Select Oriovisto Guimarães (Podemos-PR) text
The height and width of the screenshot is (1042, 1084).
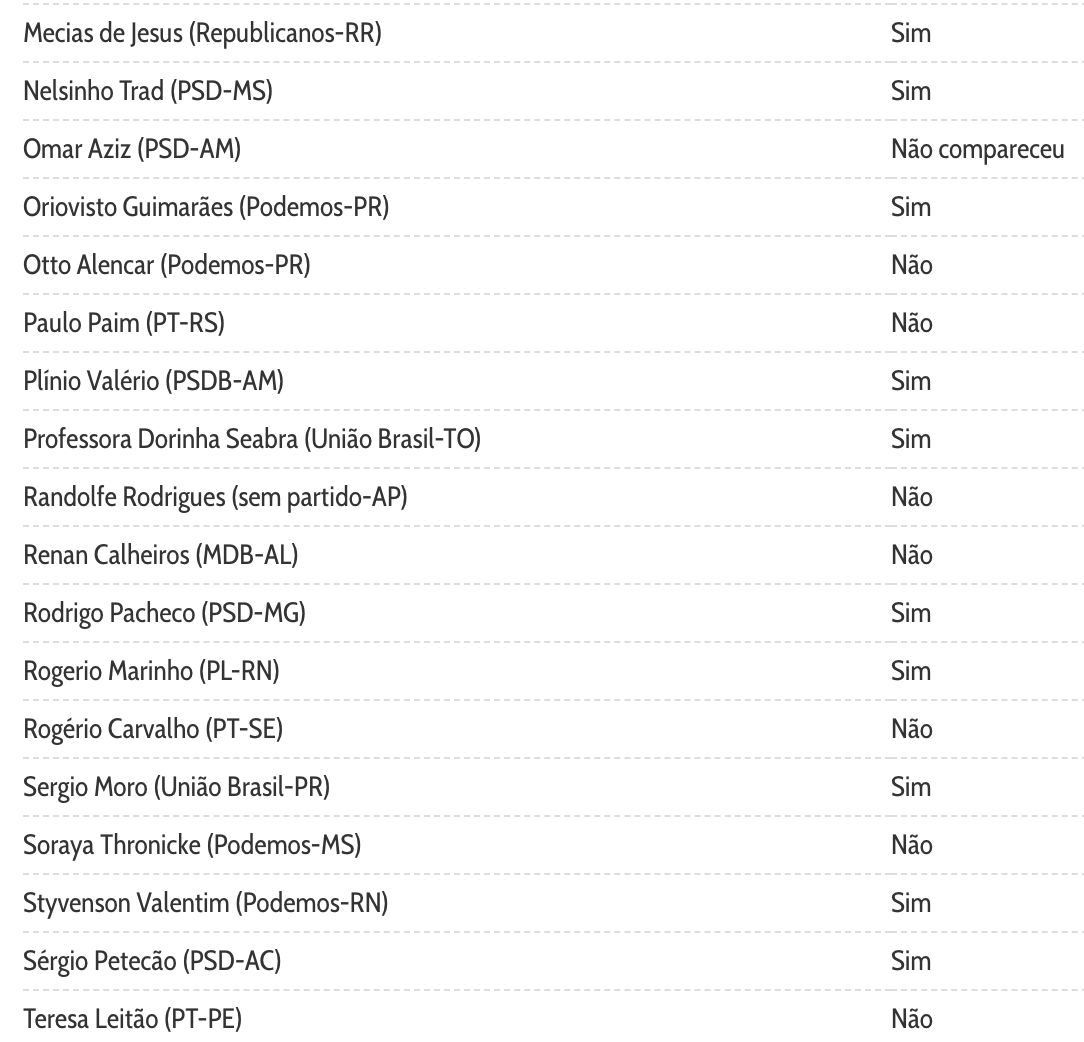[x=206, y=208]
